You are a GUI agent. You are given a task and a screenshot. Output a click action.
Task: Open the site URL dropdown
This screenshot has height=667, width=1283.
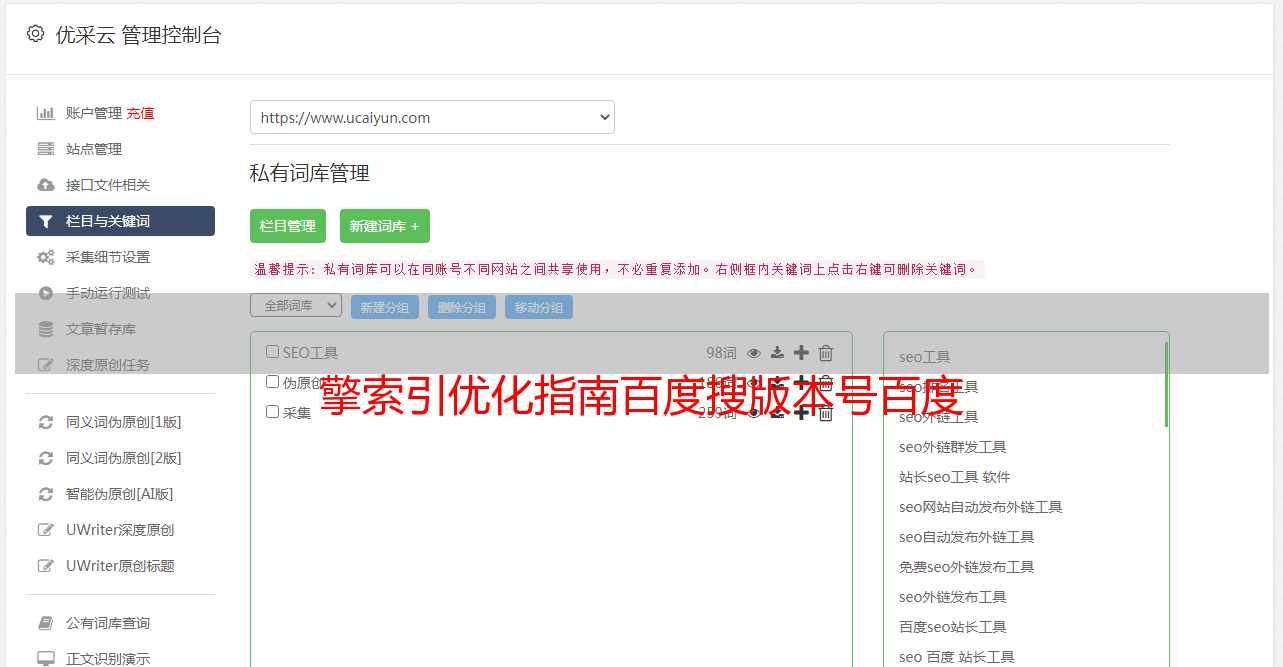(432, 117)
